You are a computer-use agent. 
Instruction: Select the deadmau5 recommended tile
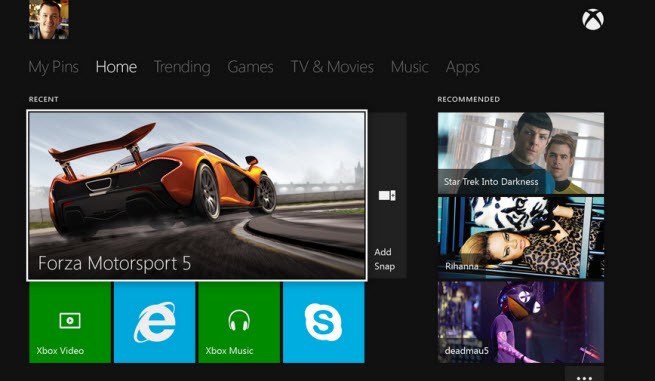[x=520, y=322]
